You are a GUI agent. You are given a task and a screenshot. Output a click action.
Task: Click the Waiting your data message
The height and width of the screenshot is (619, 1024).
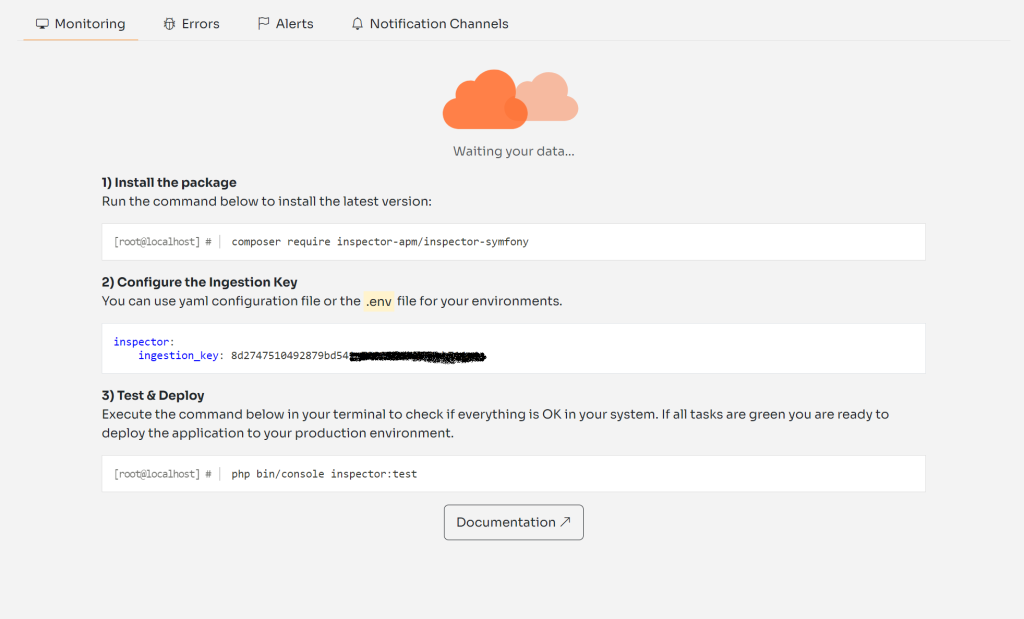coord(511,151)
